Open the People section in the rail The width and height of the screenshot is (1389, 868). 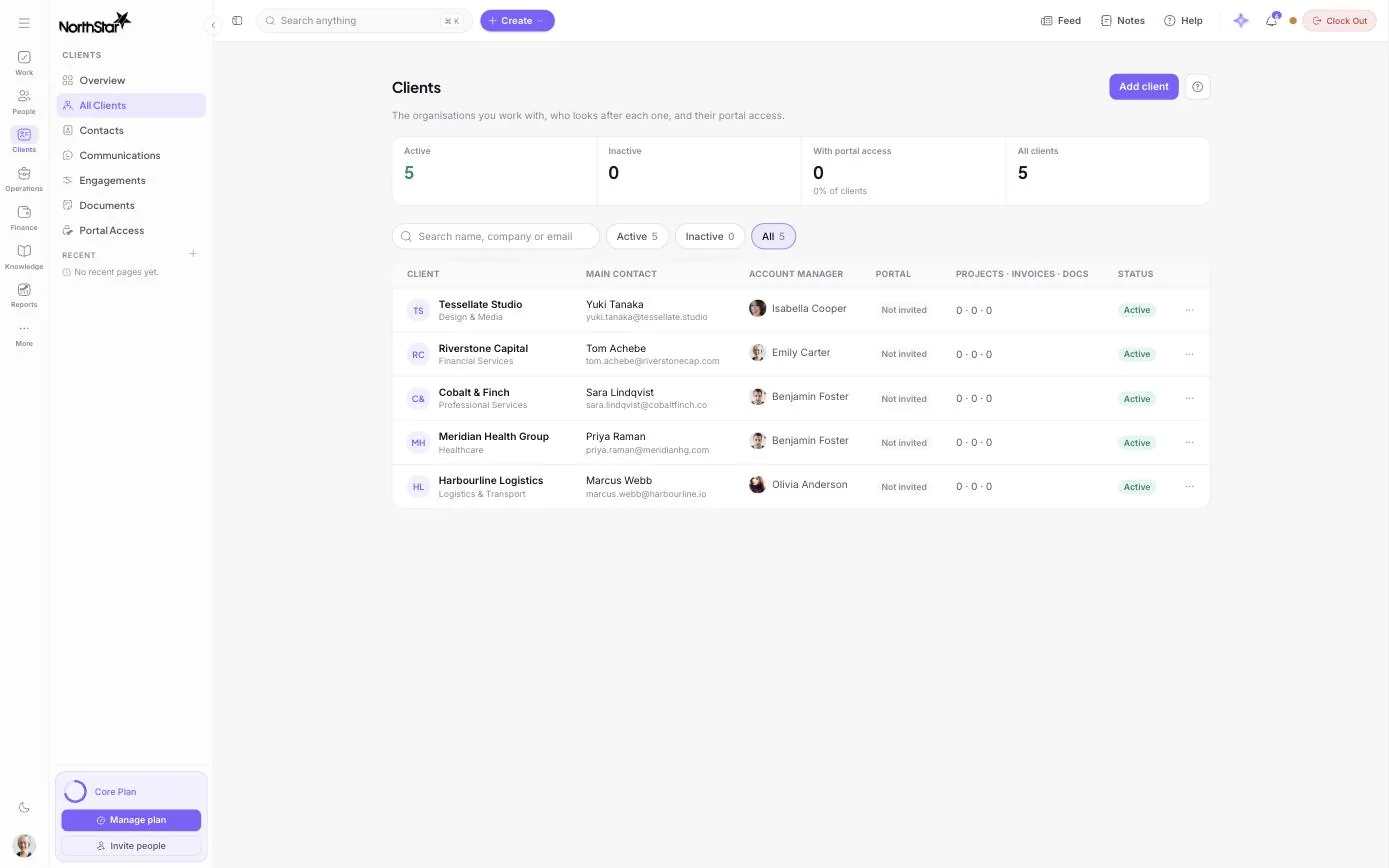(x=24, y=102)
